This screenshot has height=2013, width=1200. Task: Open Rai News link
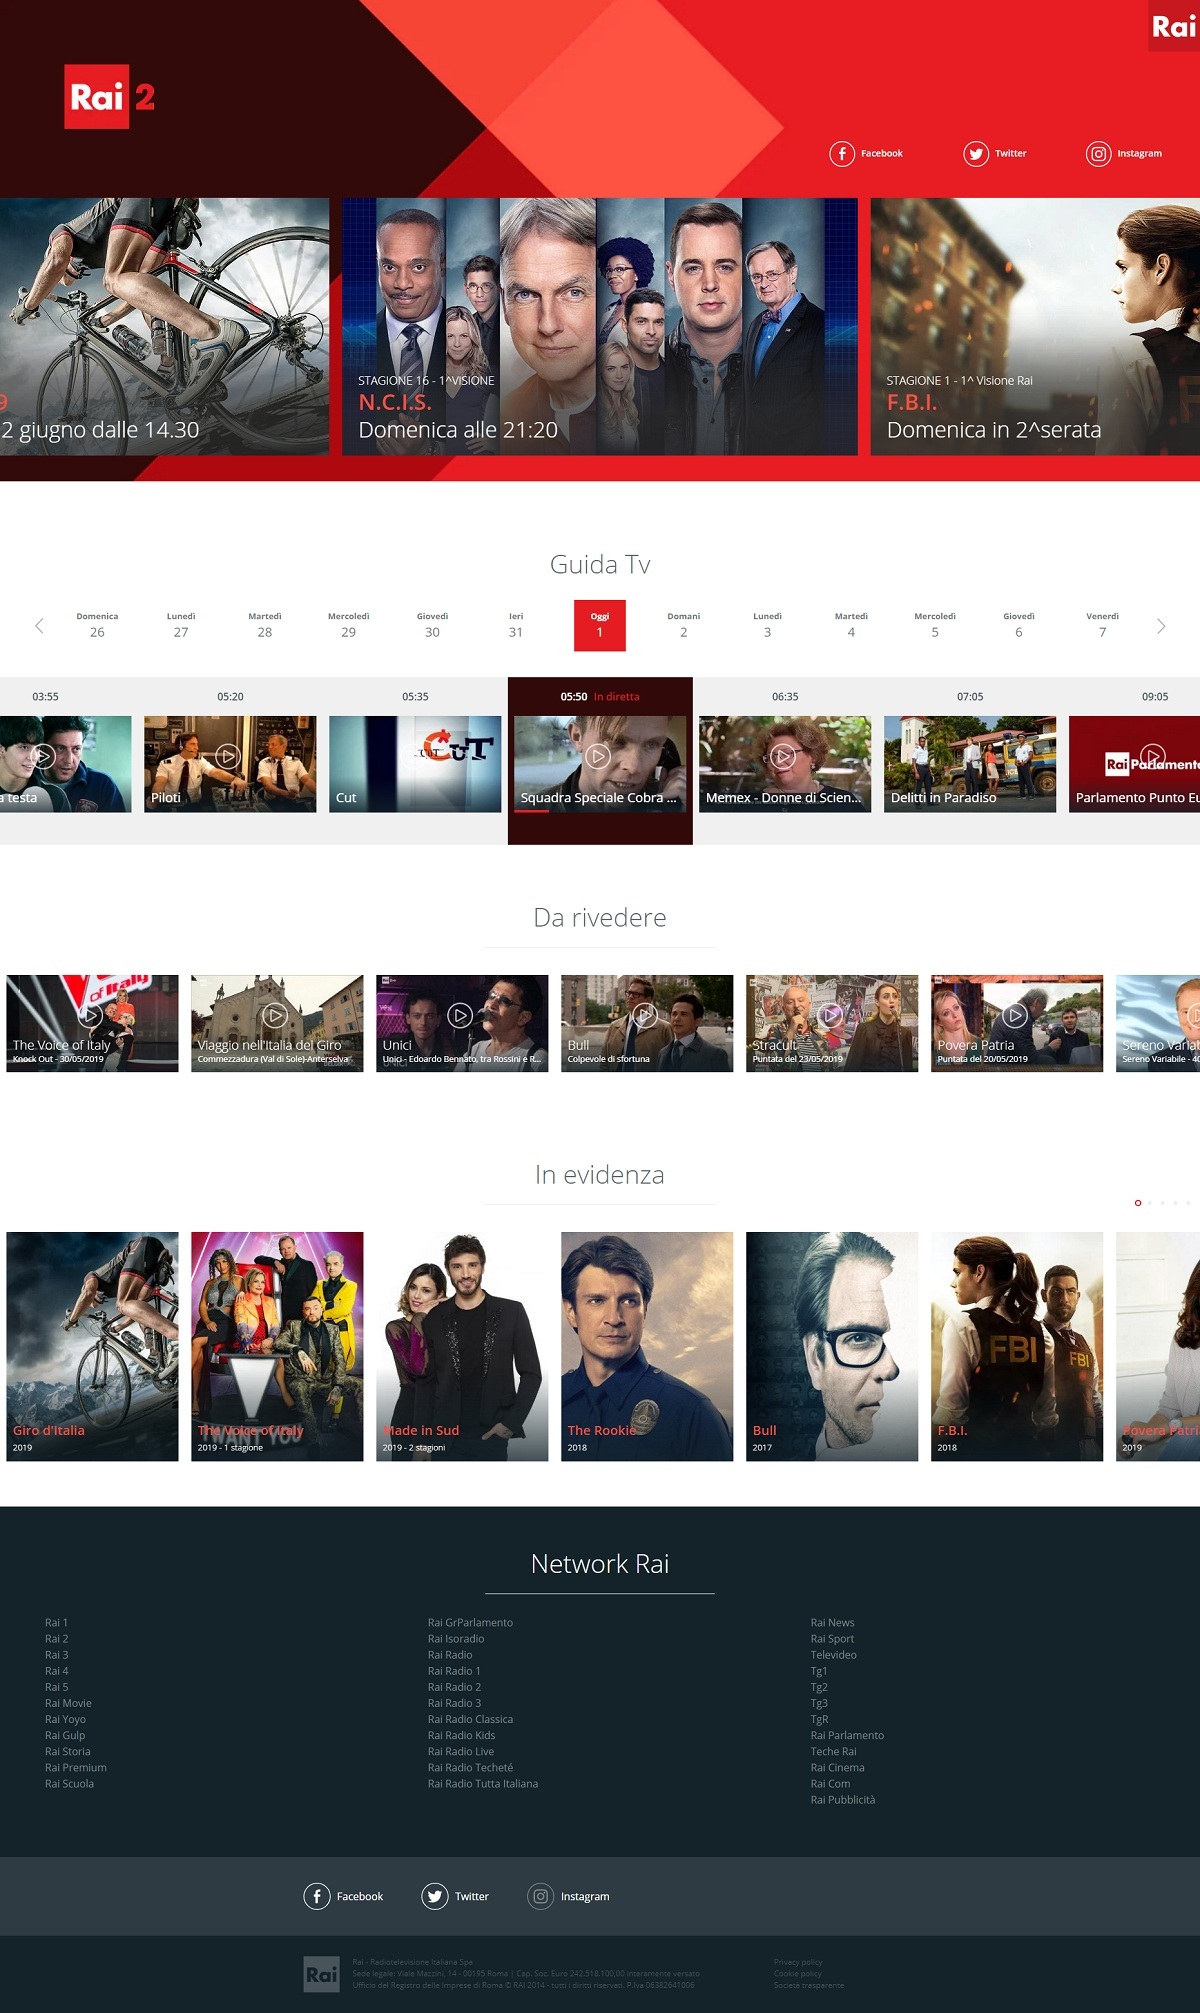click(x=833, y=1623)
